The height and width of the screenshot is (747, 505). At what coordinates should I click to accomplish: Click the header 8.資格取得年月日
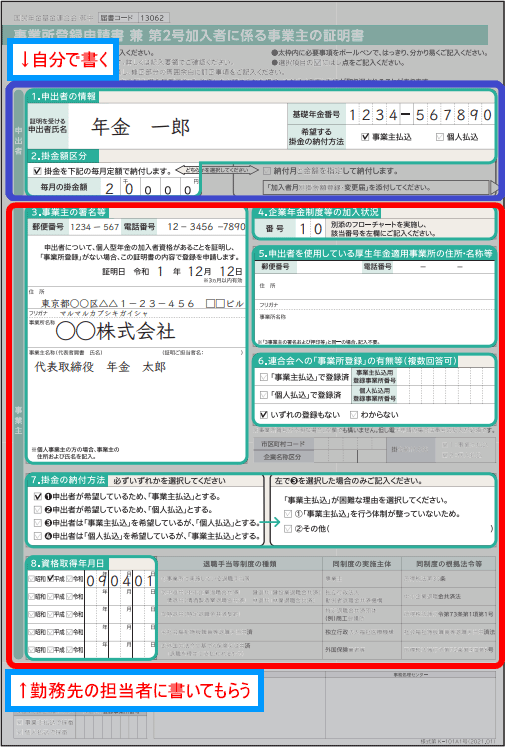pyautogui.click(x=67, y=563)
